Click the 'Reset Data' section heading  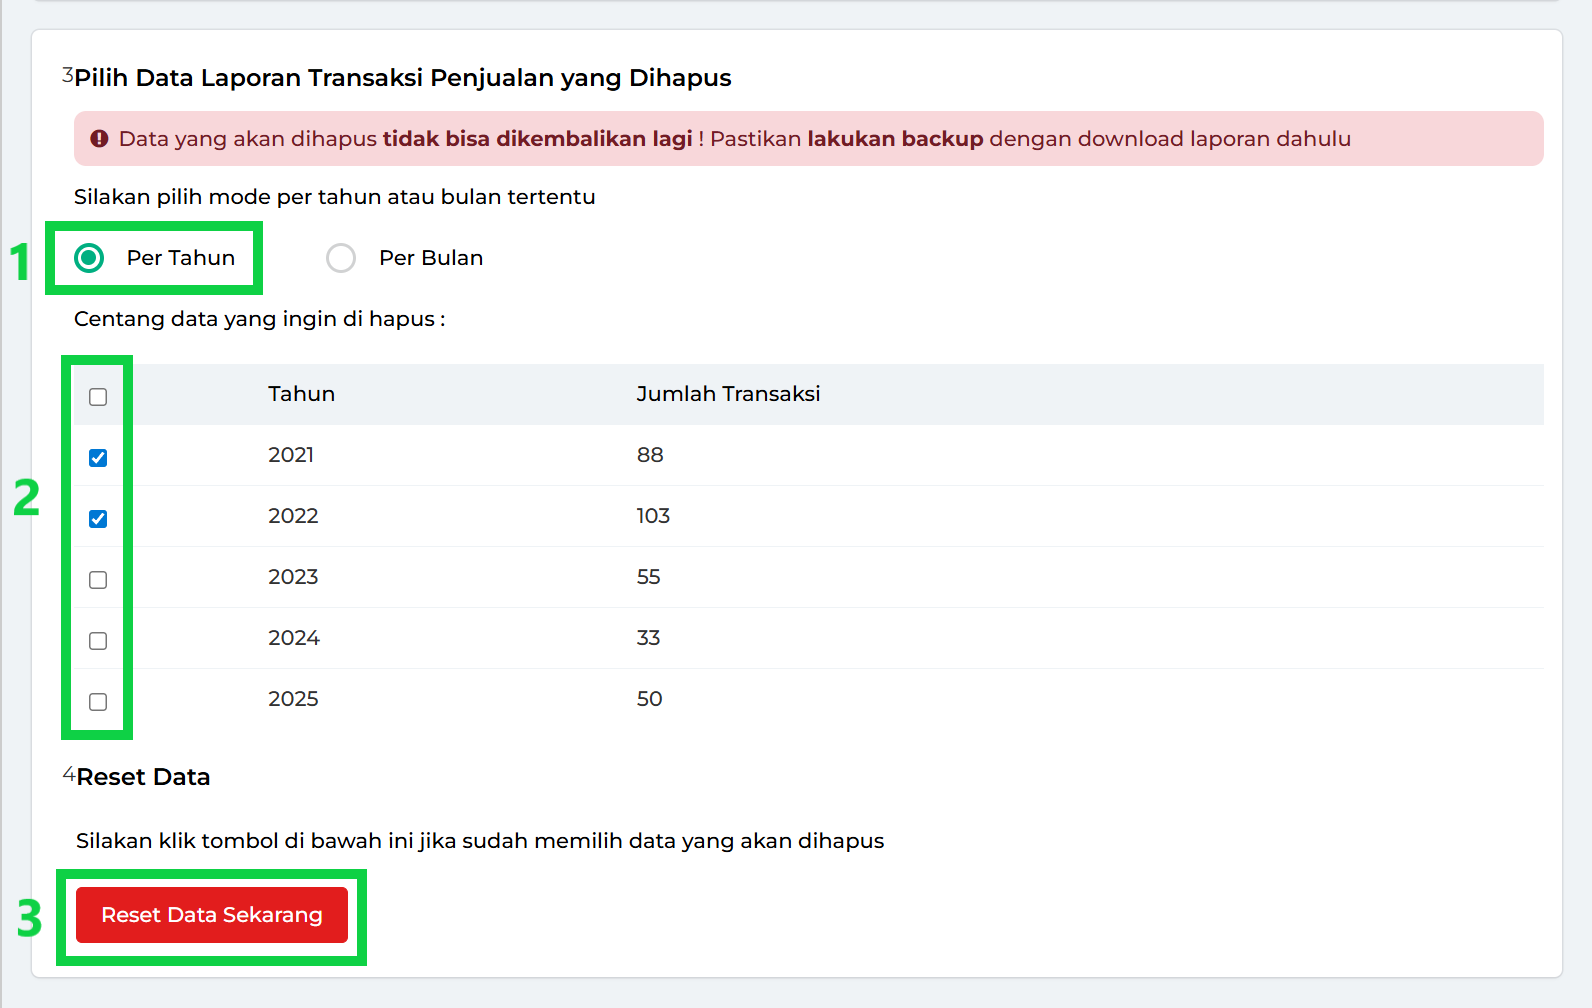(143, 777)
